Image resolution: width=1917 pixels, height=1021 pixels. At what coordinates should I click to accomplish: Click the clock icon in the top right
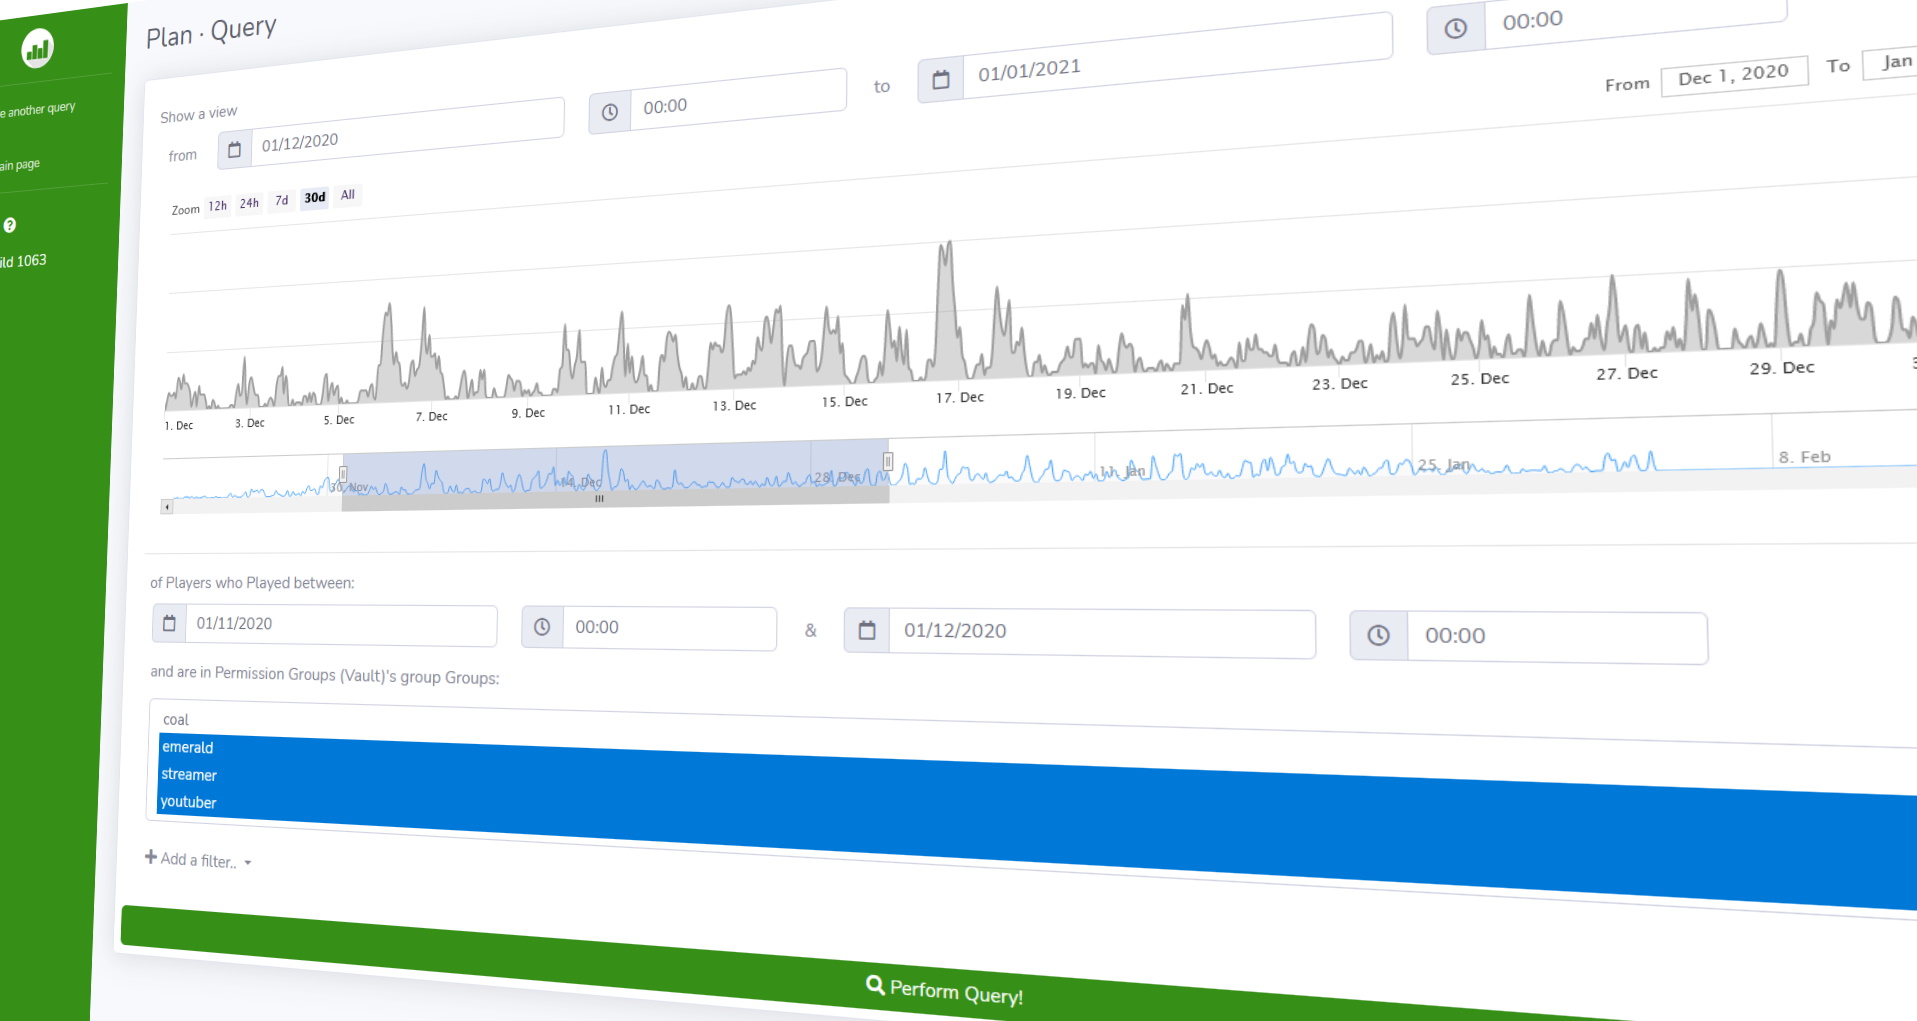click(1455, 28)
